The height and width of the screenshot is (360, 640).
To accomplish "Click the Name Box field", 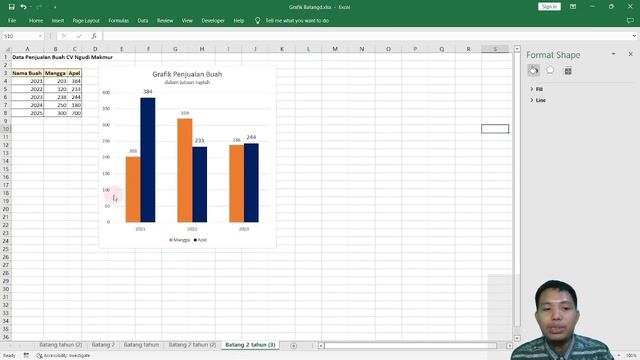I will click(20, 36).
